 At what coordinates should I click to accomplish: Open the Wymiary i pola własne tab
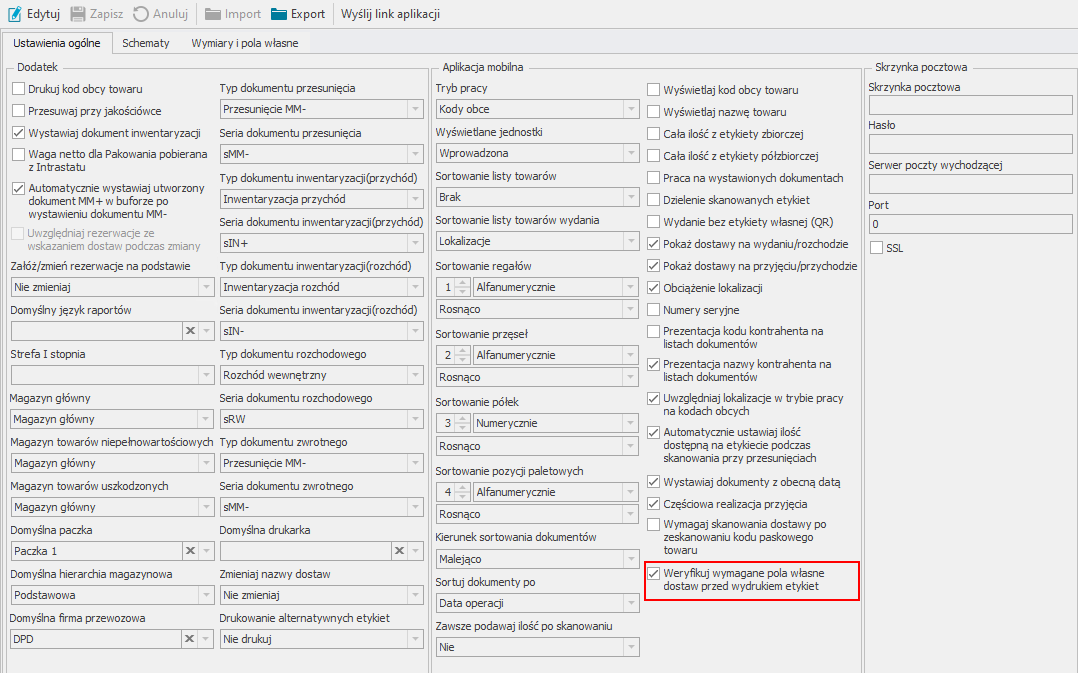[x=245, y=43]
